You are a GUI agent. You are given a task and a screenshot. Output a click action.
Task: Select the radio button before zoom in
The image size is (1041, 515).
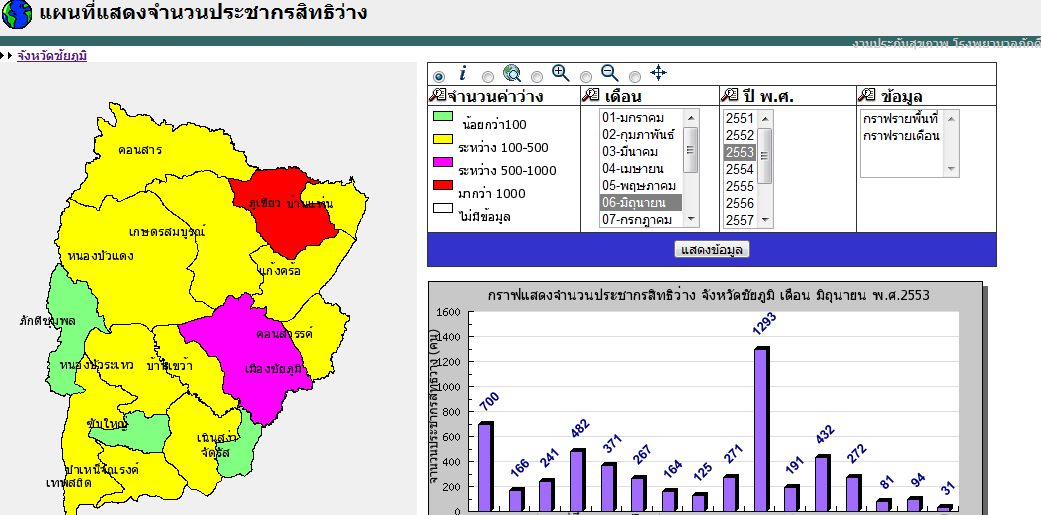pos(536,77)
